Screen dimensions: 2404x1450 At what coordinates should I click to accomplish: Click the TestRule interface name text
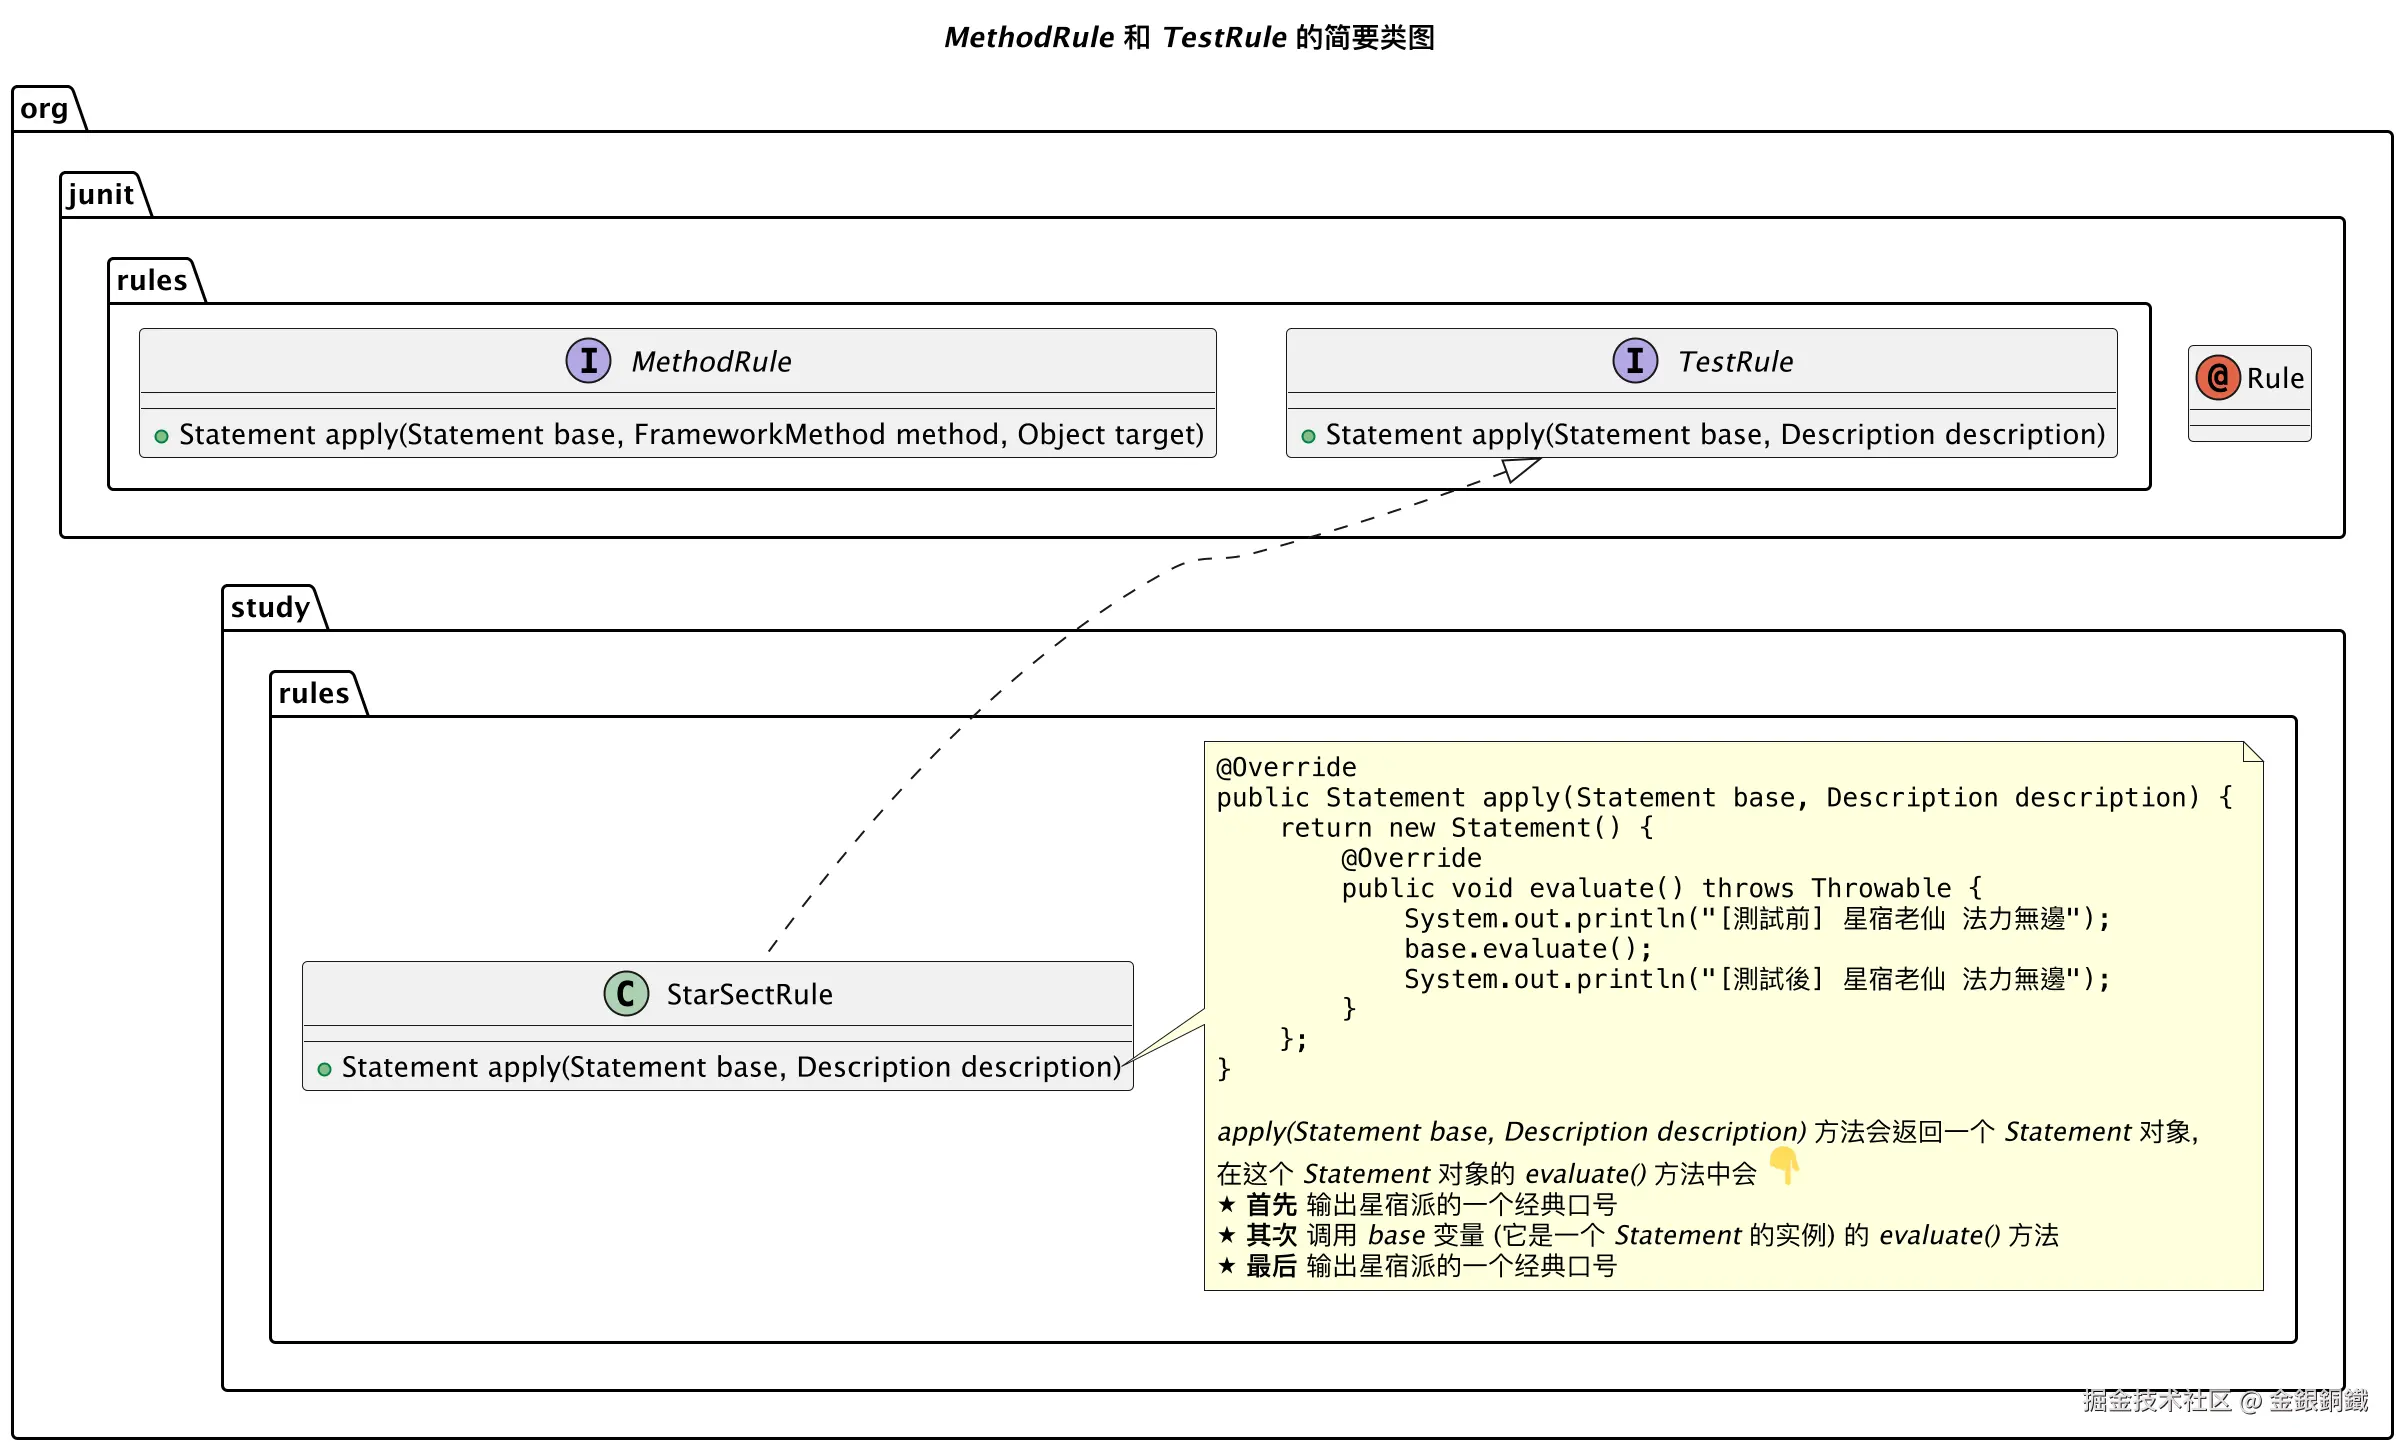click(1735, 362)
